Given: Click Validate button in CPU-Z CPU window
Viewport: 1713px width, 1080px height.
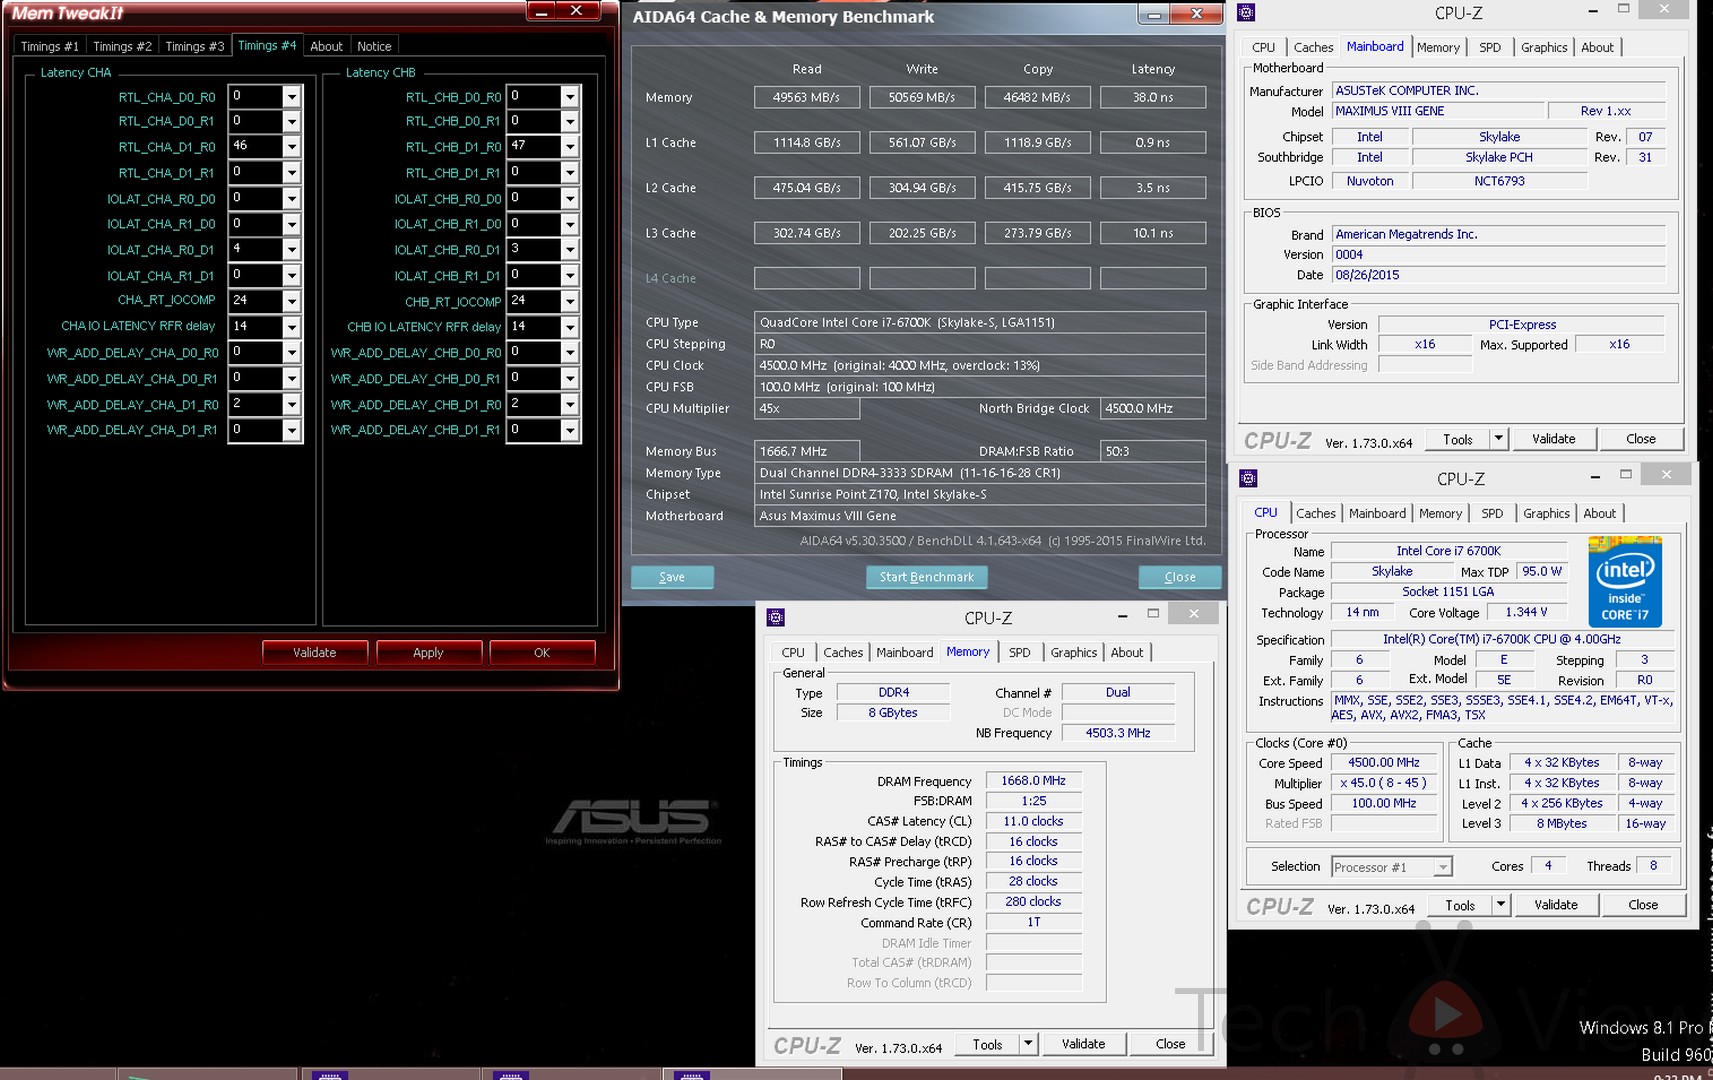Looking at the screenshot, I should [x=1556, y=905].
